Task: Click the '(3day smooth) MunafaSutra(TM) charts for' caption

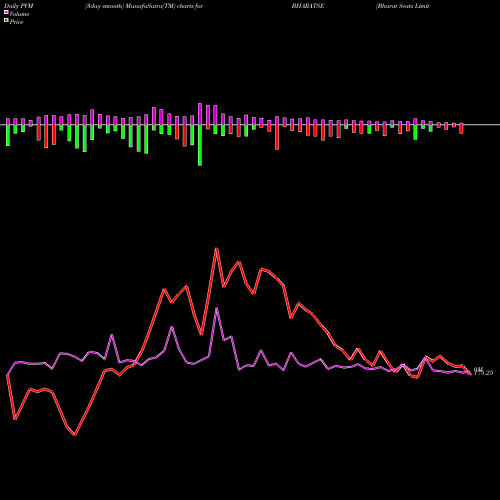Action: 144,6
